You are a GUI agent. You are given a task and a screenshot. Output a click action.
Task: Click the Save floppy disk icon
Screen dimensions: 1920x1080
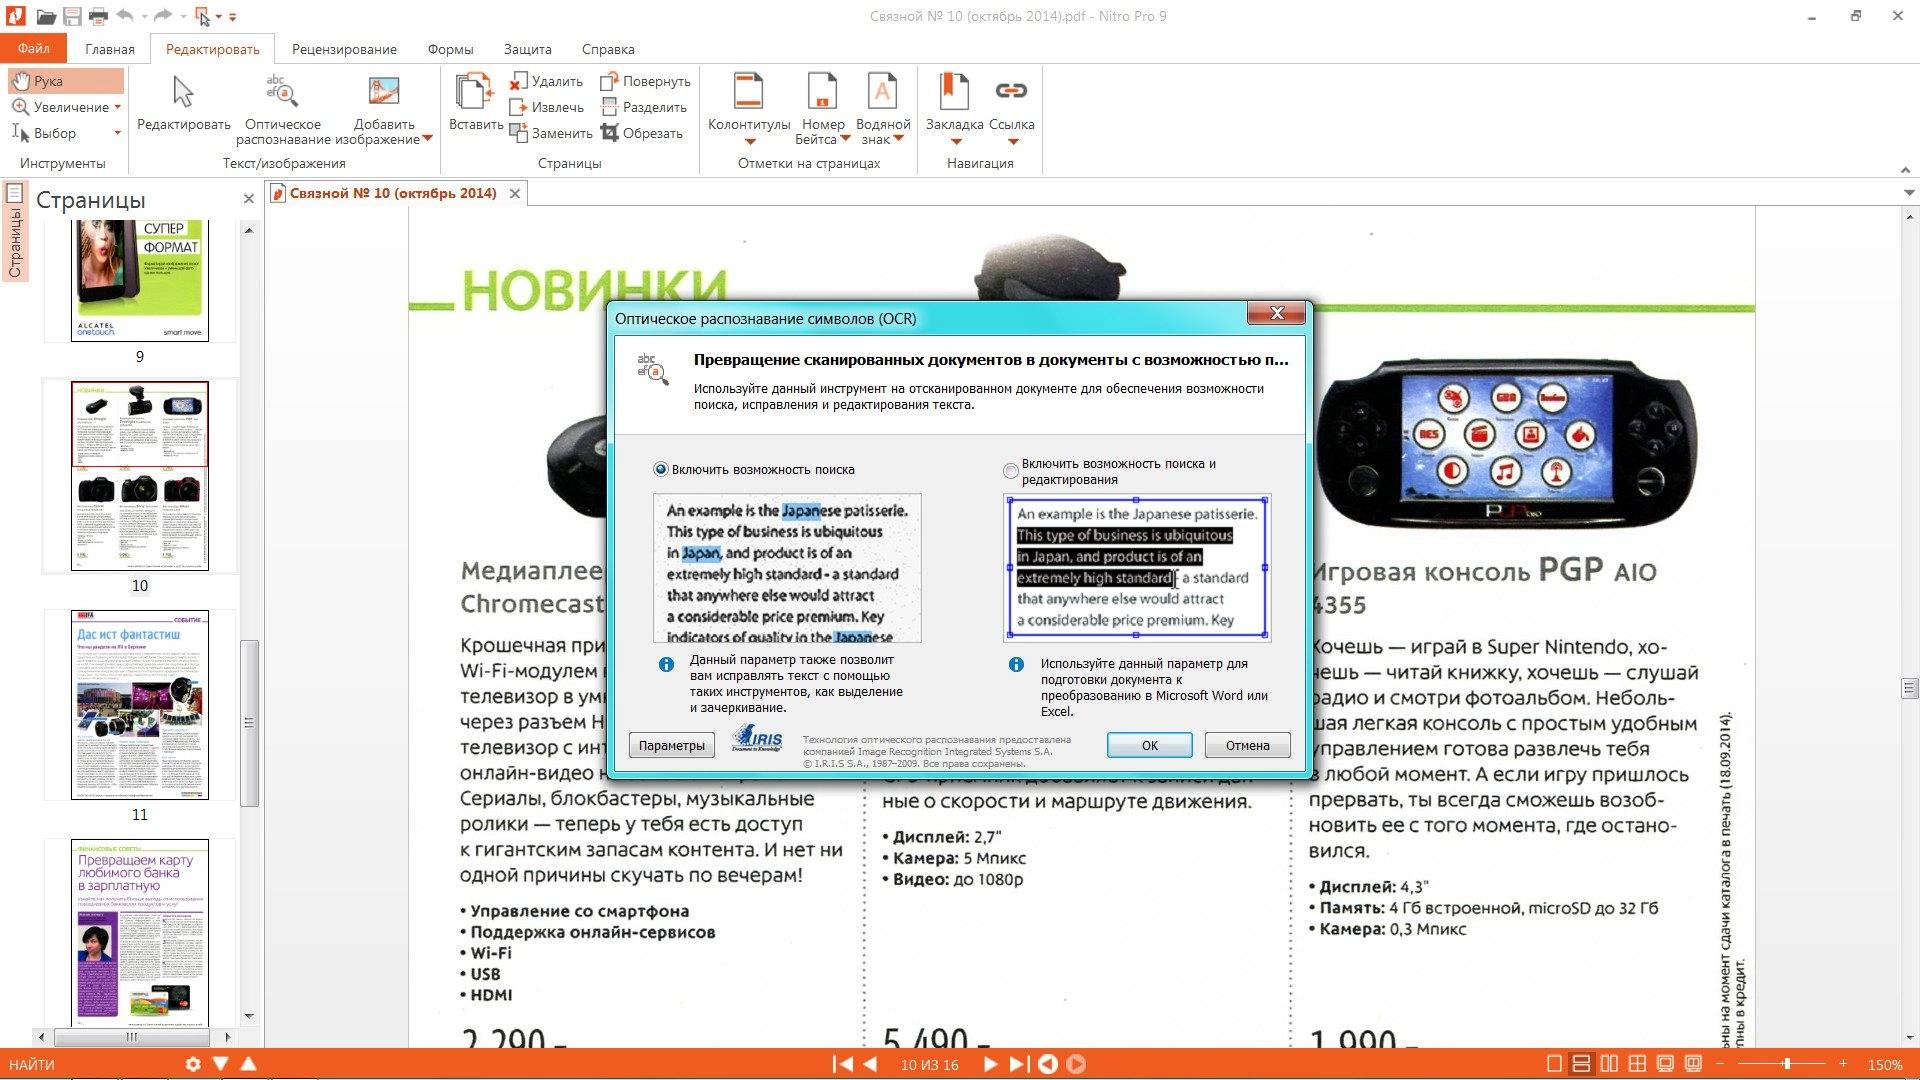(72, 17)
